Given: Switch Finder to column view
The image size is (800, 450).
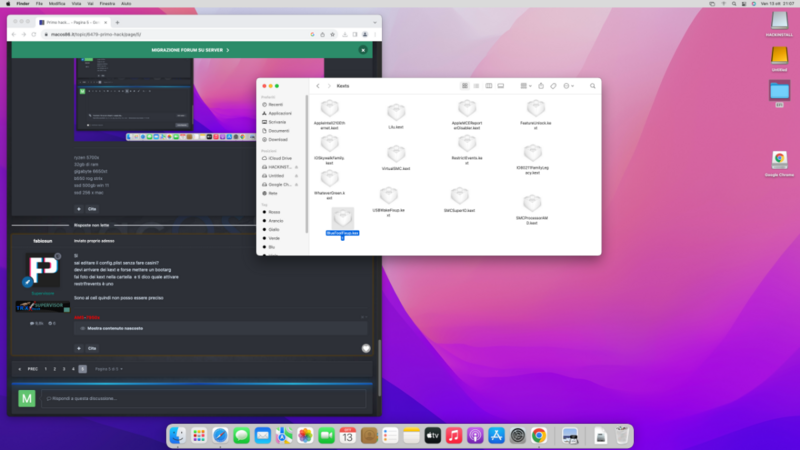Looking at the screenshot, I should (x=489, y=86).
